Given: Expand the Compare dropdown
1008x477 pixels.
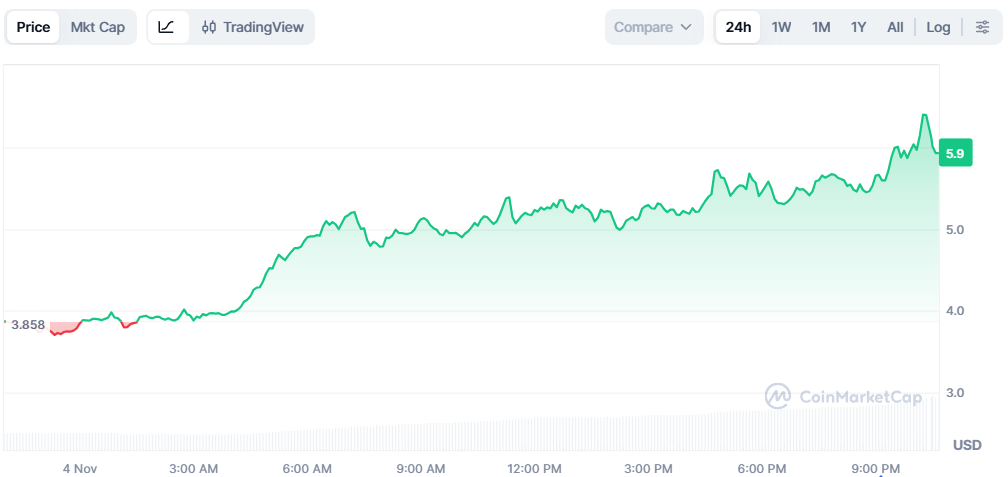Looking at the screenshot, I should pos(653,27).
